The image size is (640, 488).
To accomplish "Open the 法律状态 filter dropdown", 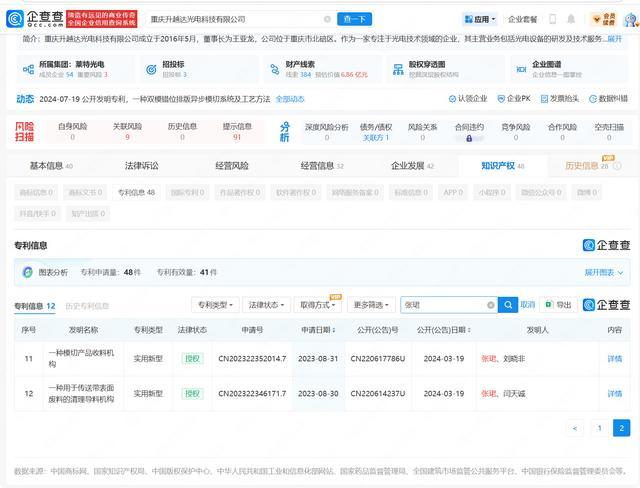I will click(x=266, y=305).
